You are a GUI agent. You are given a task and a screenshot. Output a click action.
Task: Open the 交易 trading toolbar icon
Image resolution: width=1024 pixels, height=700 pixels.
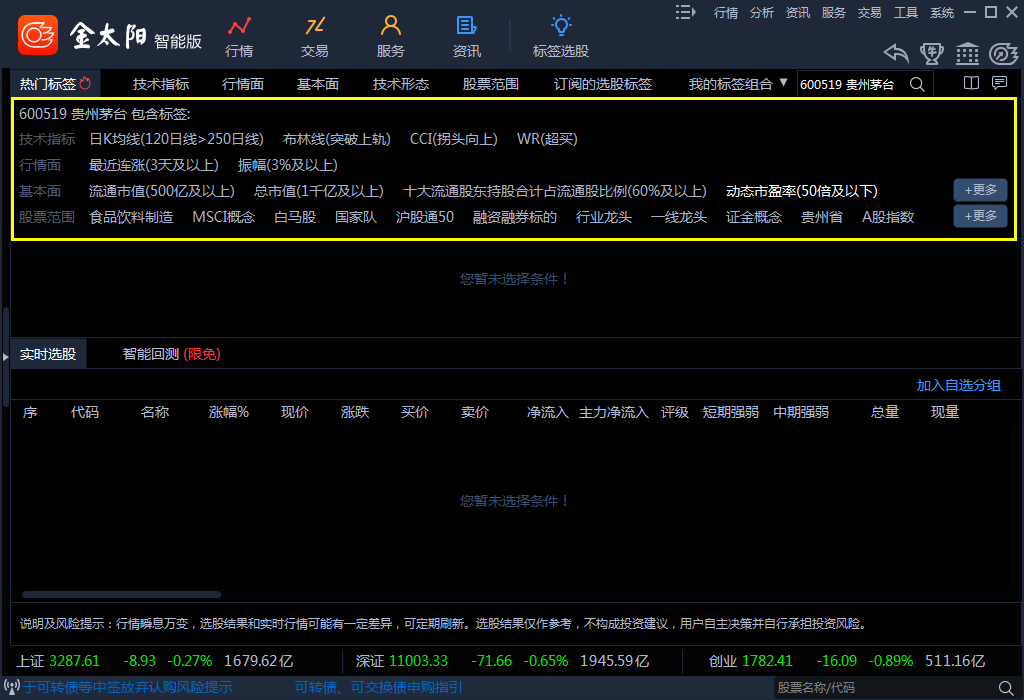(315, 37)
